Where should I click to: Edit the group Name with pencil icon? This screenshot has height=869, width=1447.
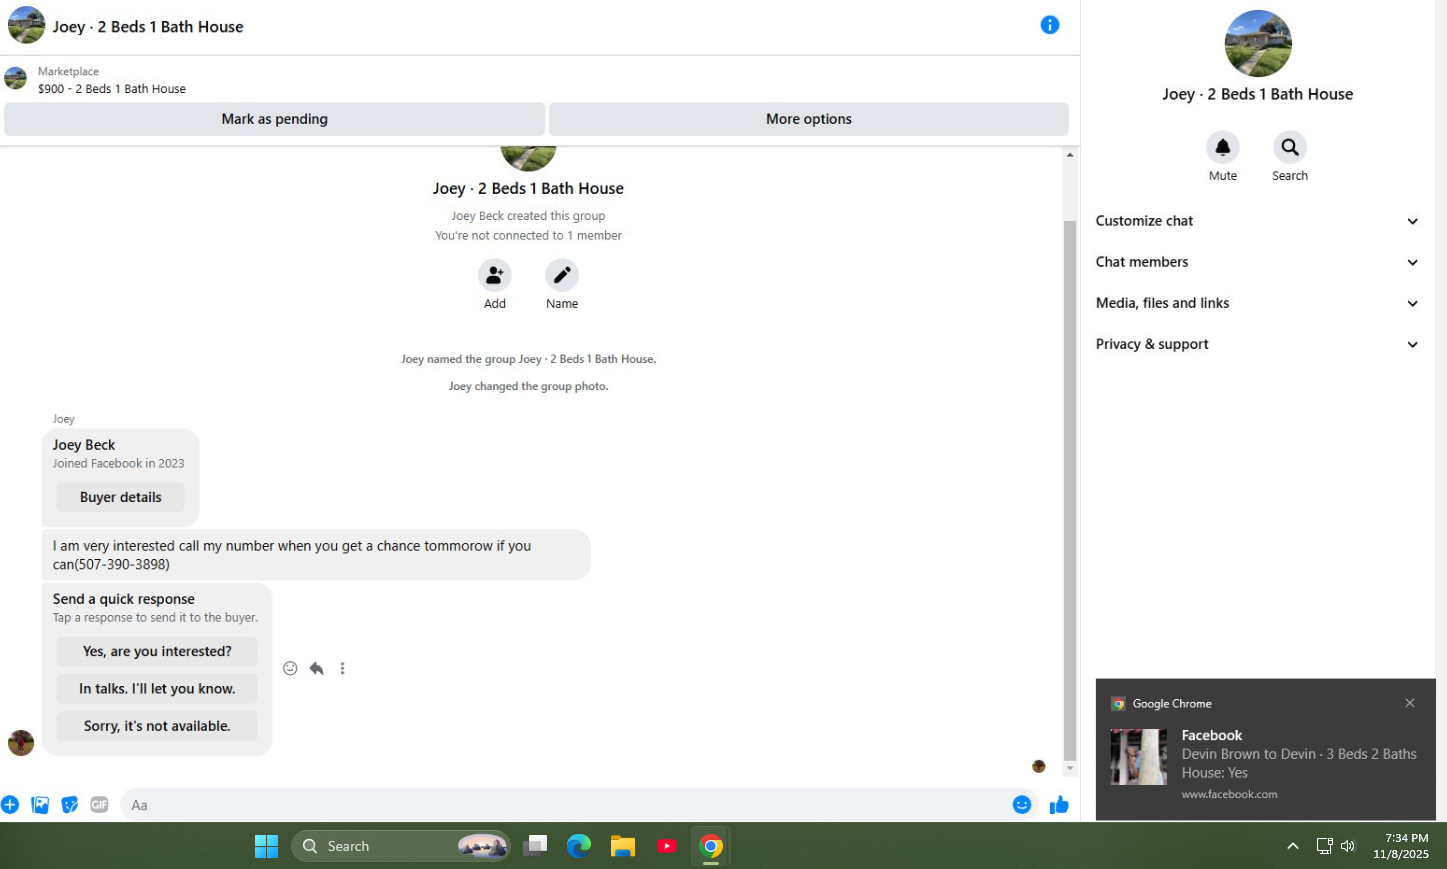(x=562, y=275)
